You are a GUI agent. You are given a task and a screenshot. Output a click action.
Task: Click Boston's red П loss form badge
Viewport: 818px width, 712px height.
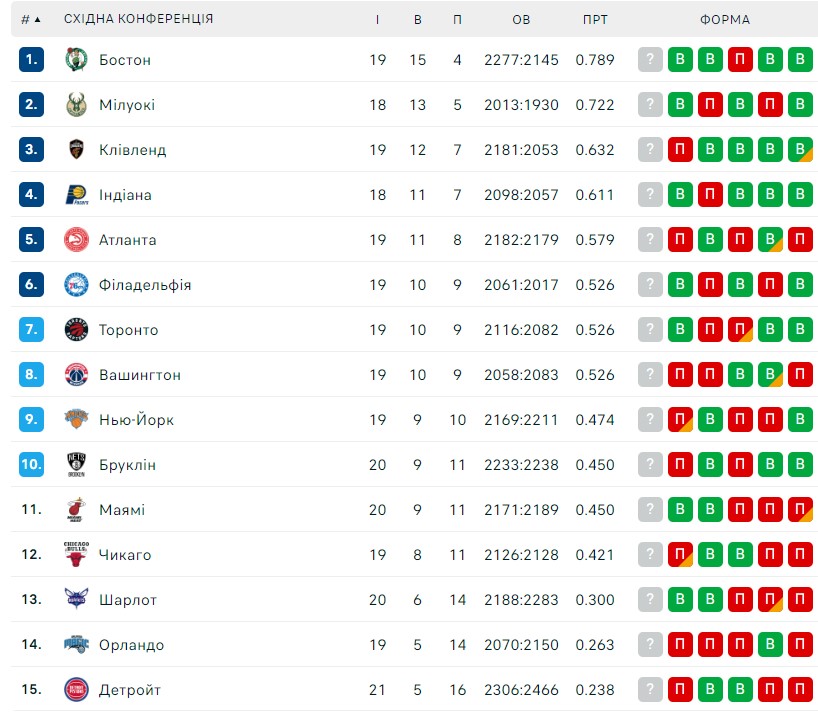pyautogui.click(x=740, y=59)
